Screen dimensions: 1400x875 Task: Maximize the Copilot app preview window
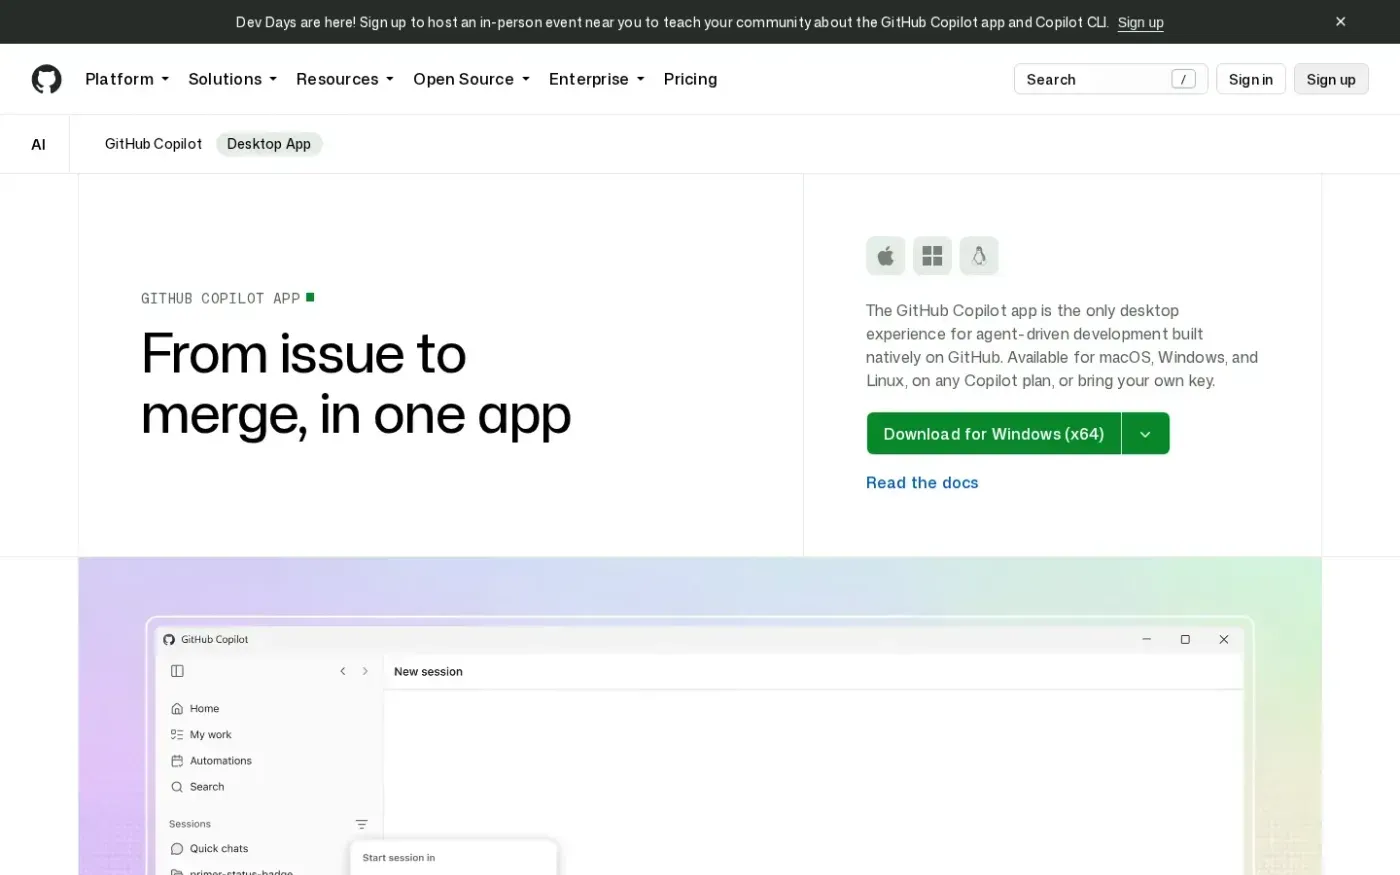1185,639
